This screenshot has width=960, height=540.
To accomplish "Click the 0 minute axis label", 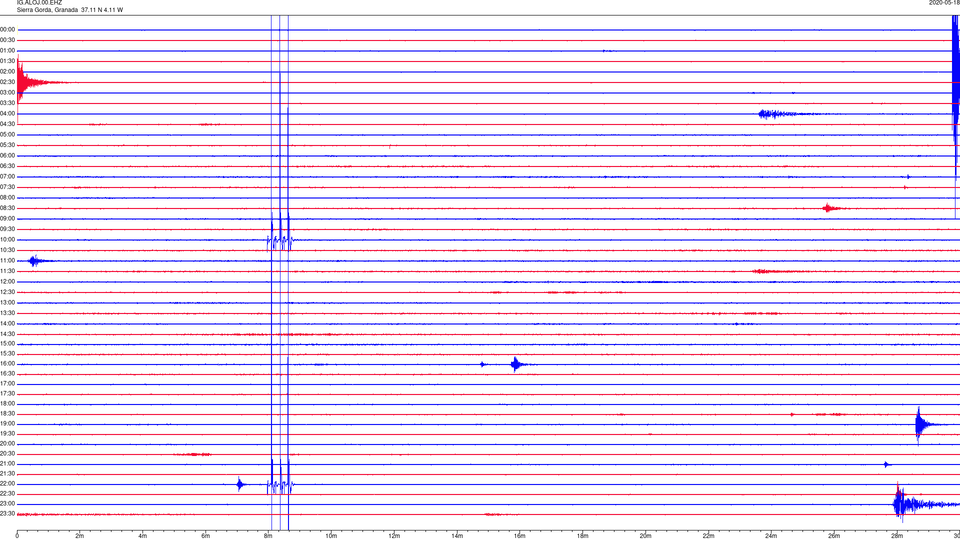I will click(17, 536).
